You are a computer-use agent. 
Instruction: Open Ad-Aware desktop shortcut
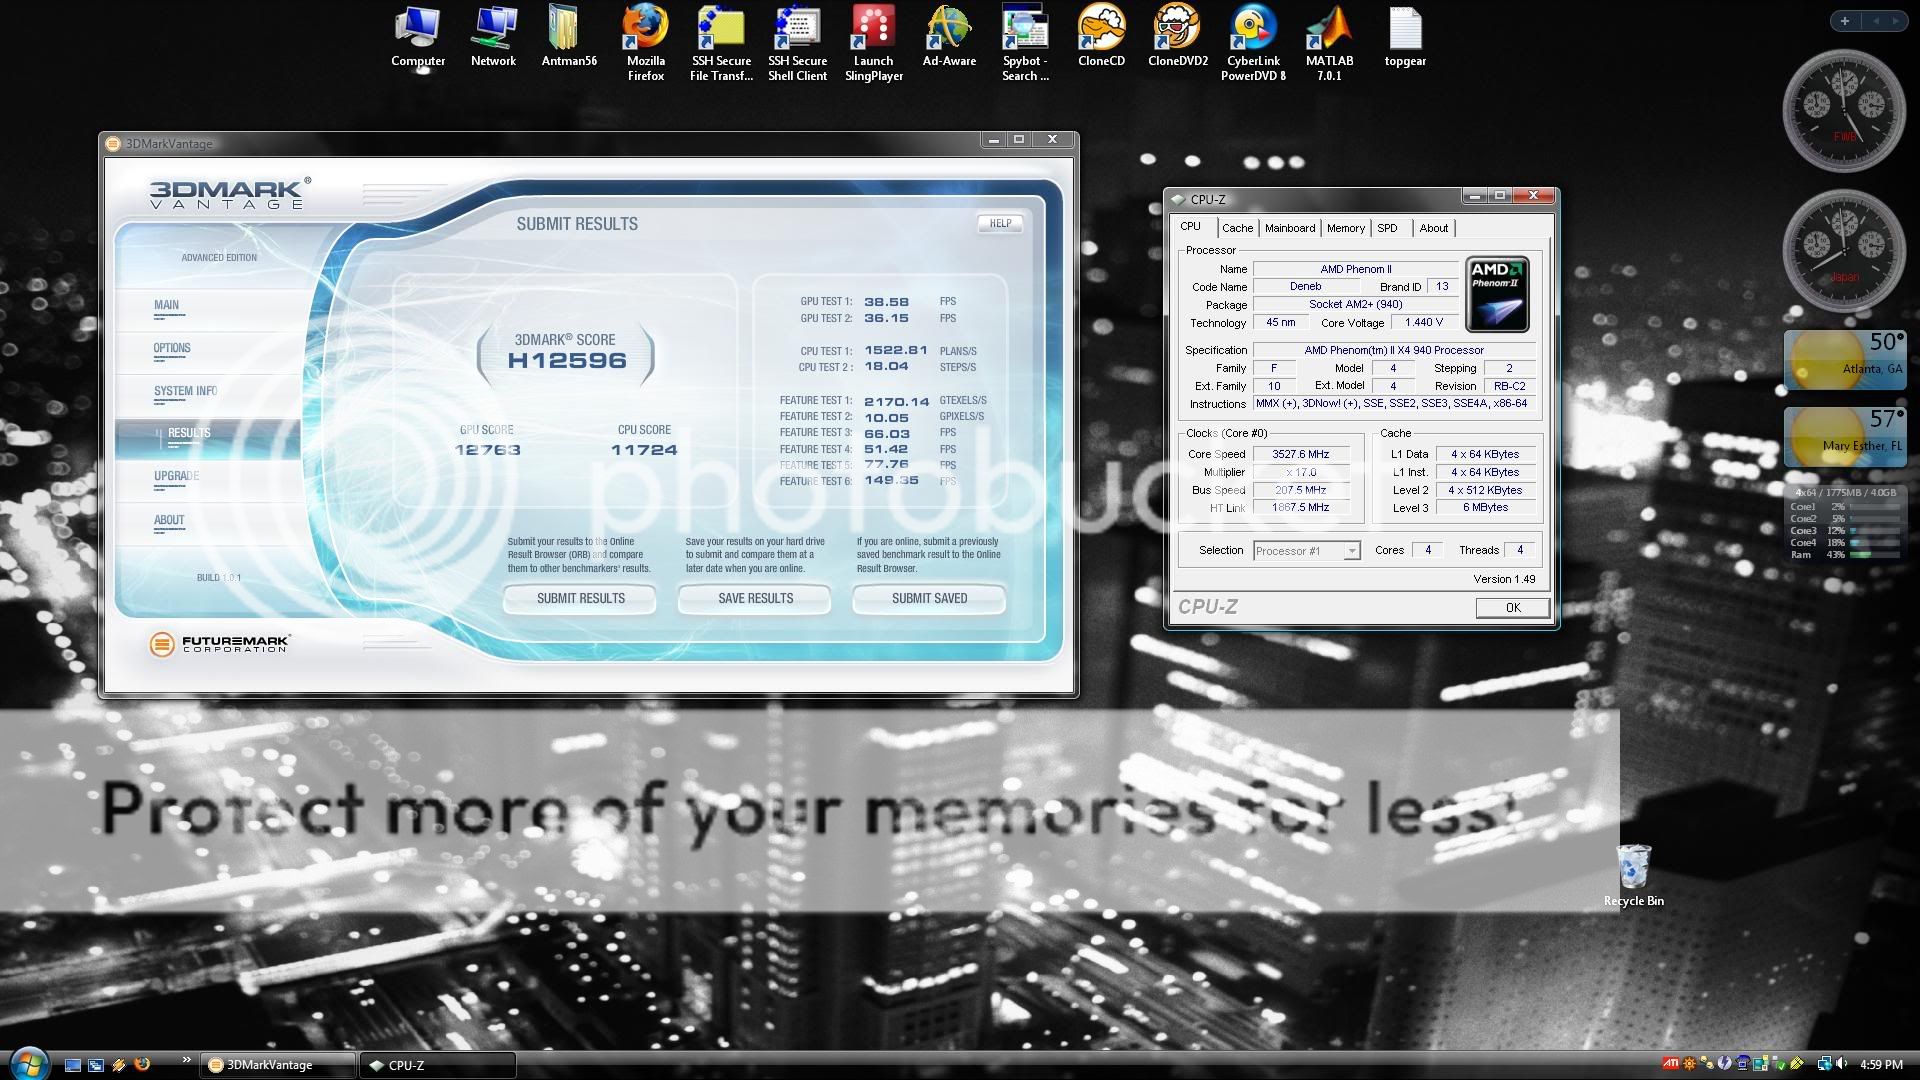949,37
